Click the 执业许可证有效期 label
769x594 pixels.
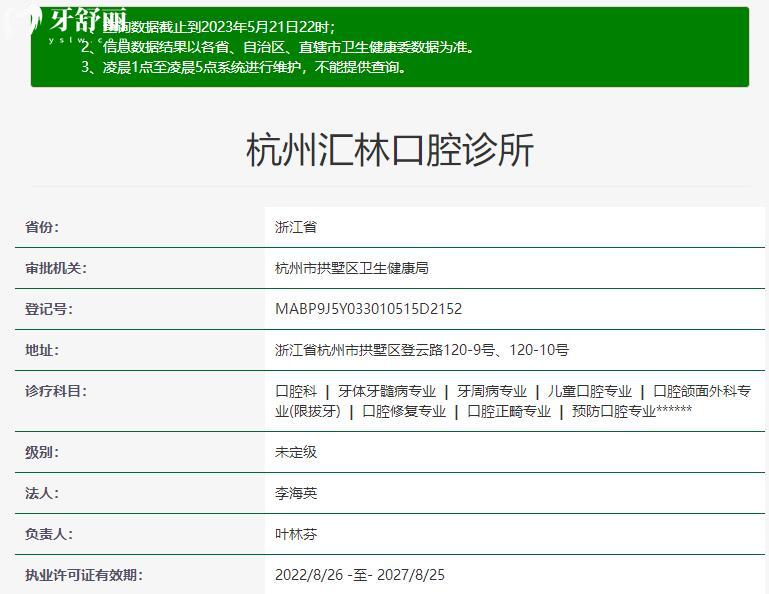pos(83,575)
